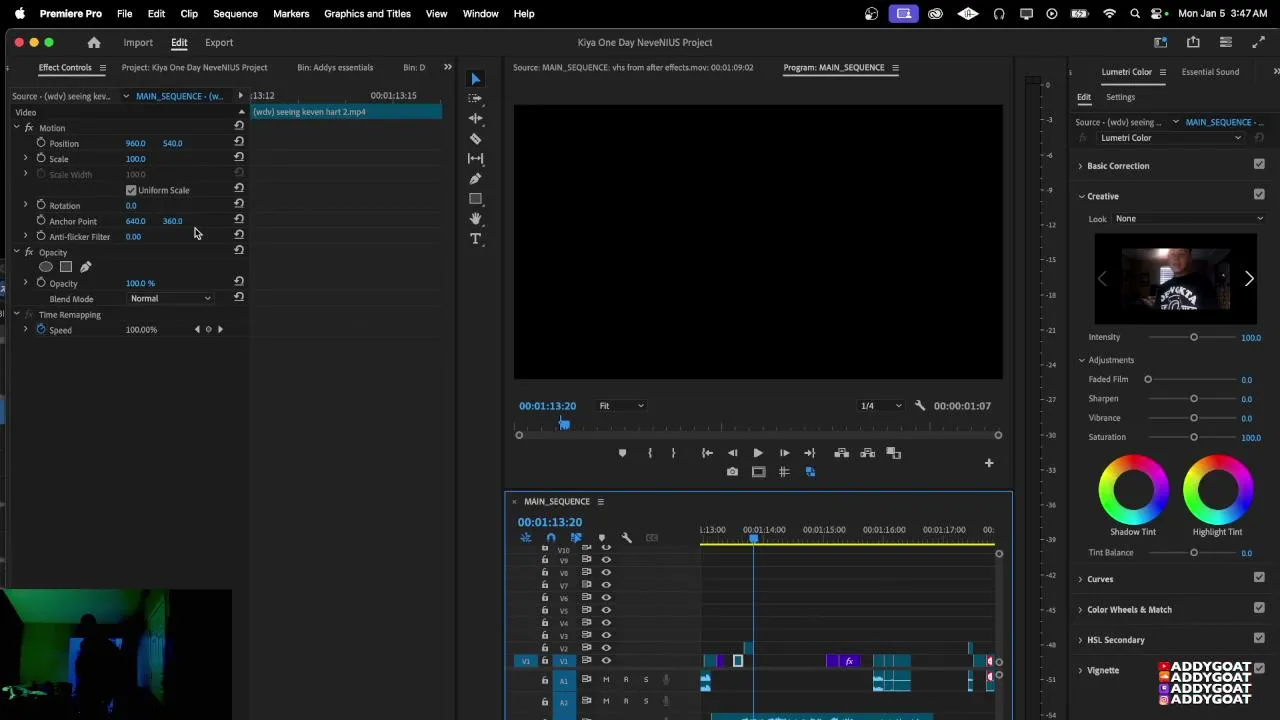Select the Slip tool
The image size is (1280, 720).
click(475, 158)
